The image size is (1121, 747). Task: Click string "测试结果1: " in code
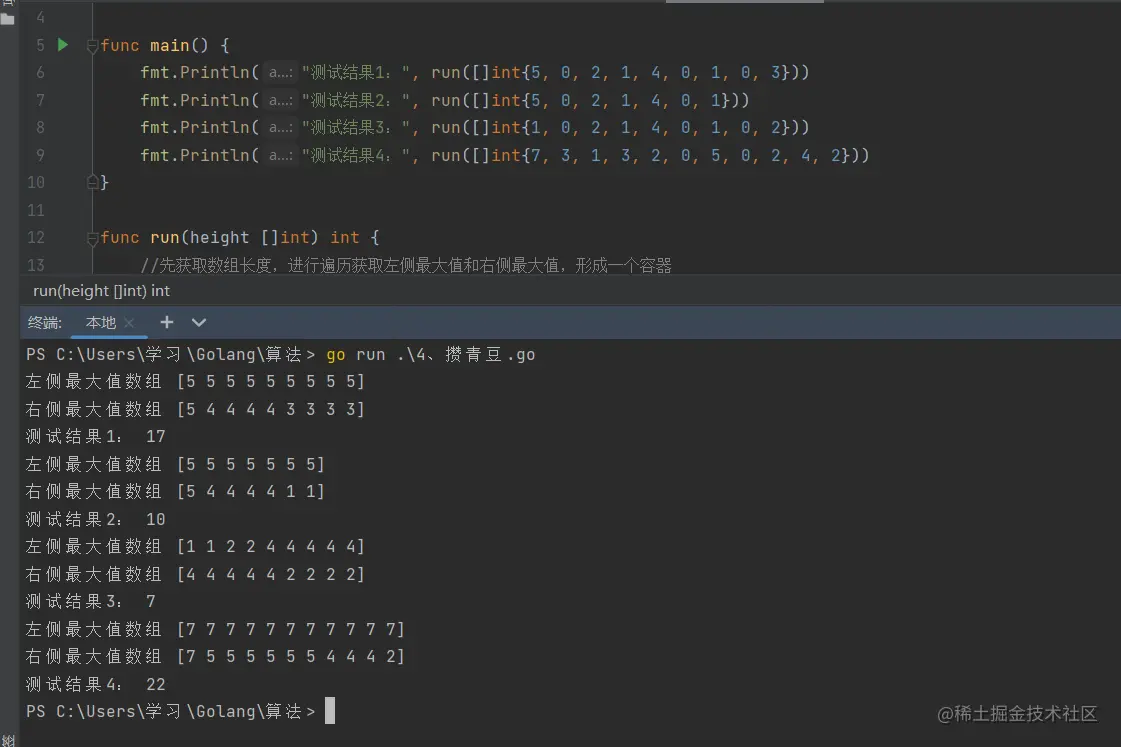click(355, 72)
